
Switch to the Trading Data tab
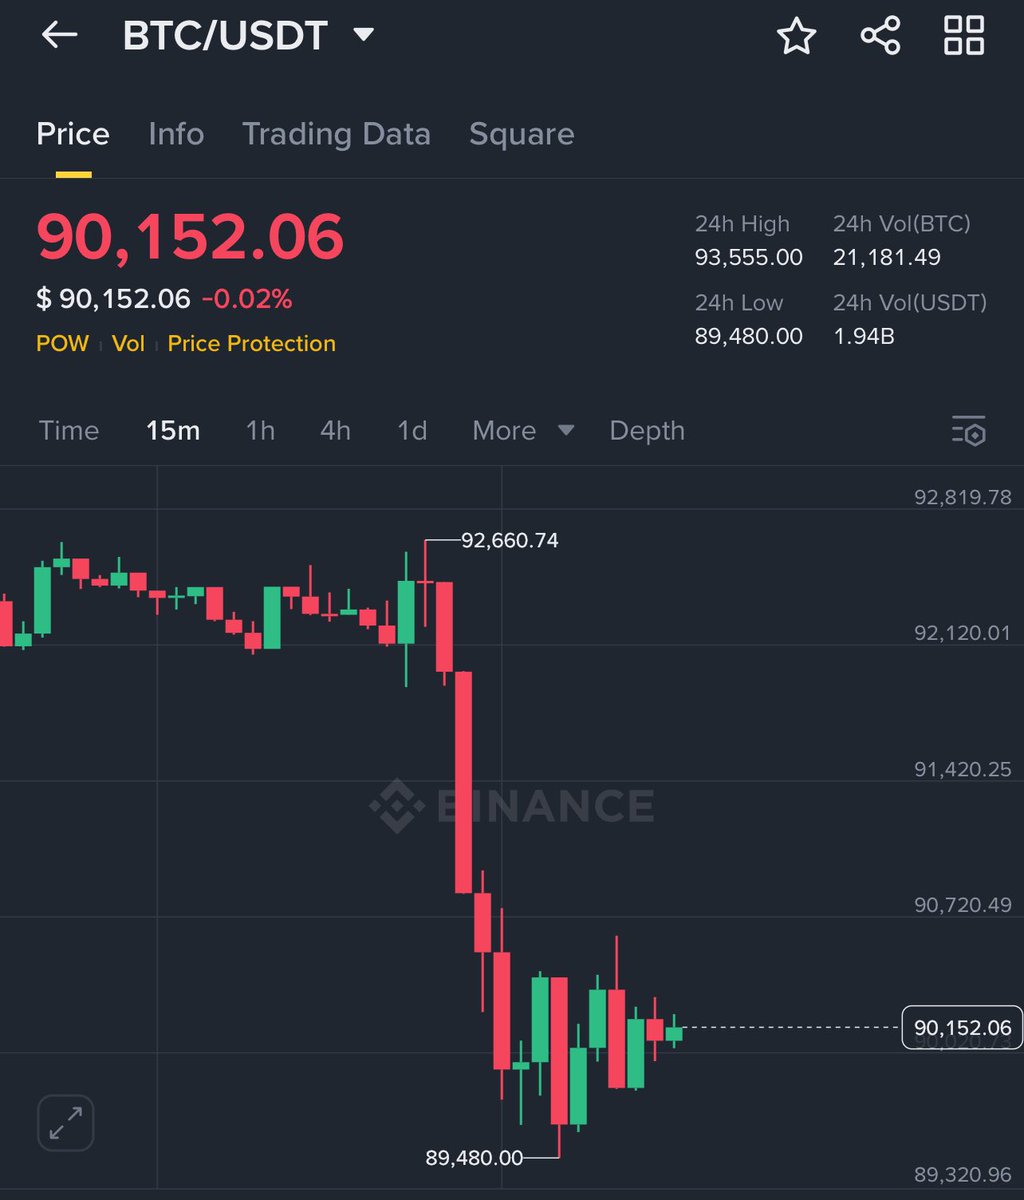point(336,133)
